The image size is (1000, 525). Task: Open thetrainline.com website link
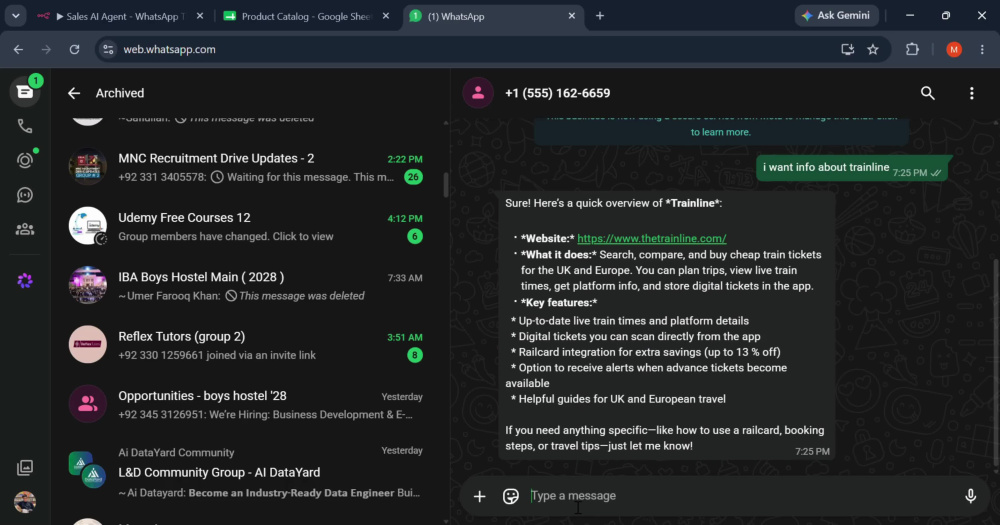coord(651,239)
